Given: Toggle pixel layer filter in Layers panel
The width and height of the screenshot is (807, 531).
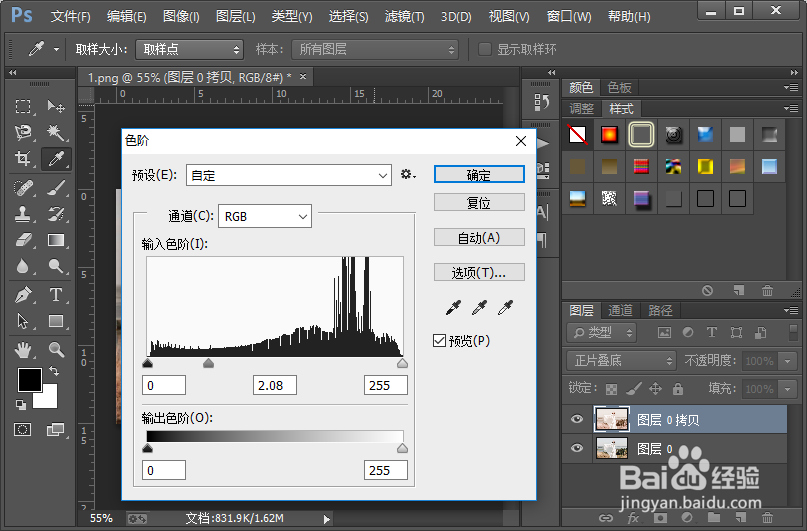Looking at the screenshot, I should (x=664, y=333).
